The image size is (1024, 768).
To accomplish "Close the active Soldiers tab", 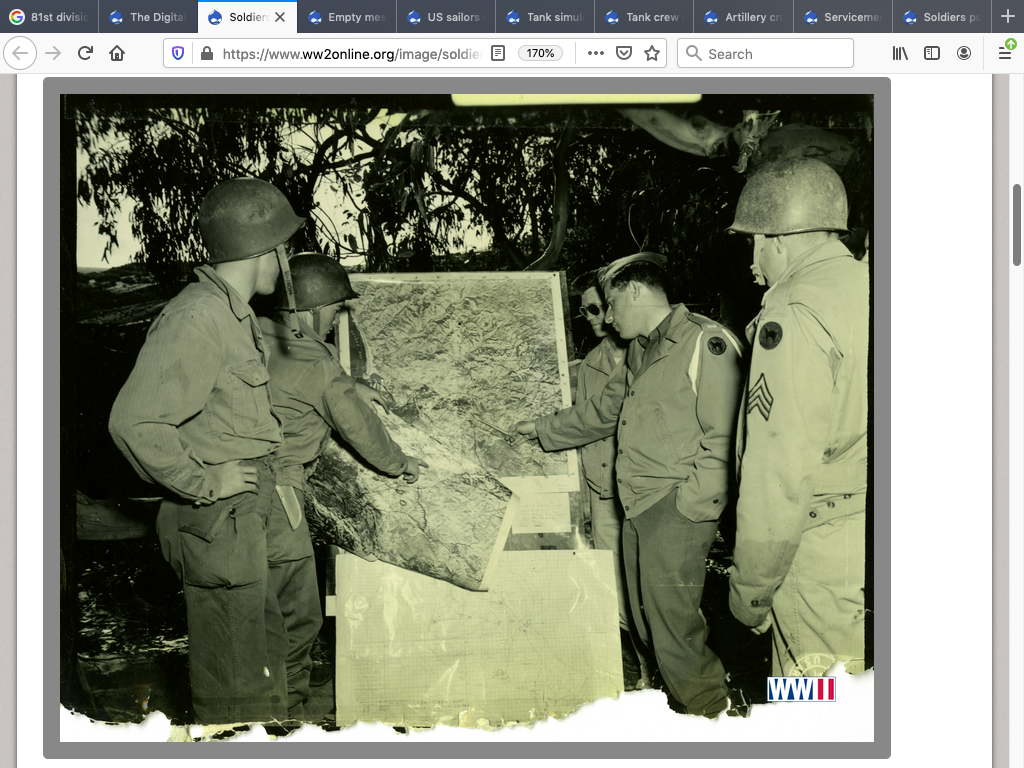I will point(280,17).
